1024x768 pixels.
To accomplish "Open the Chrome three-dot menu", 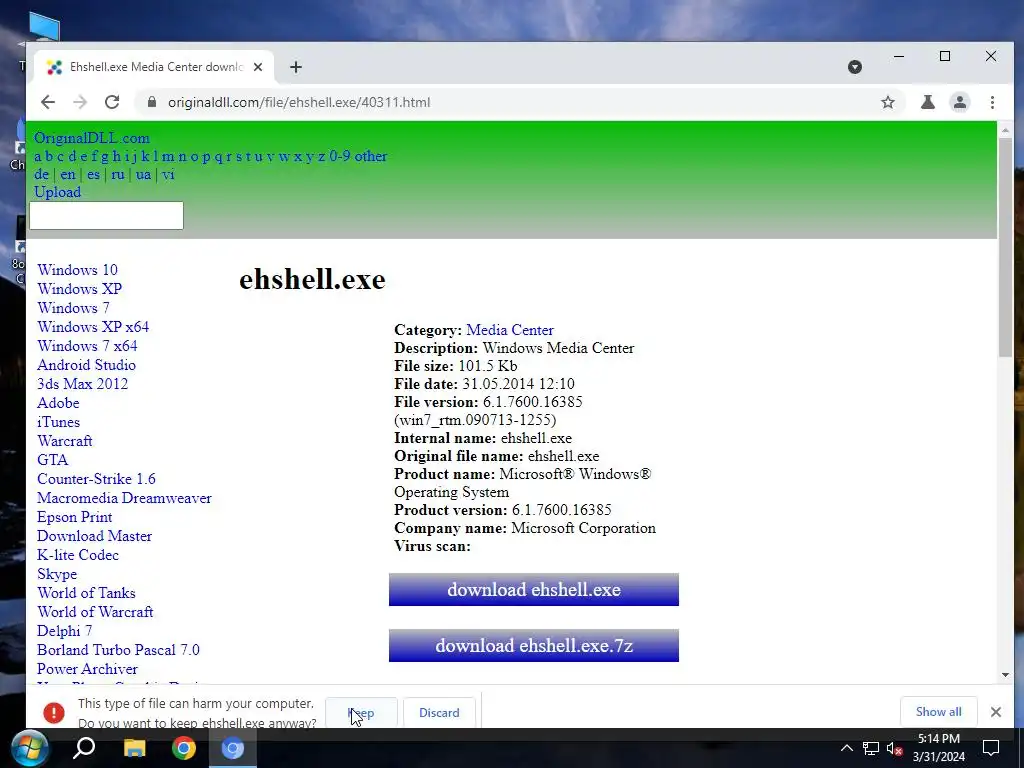I will [992, 102].
